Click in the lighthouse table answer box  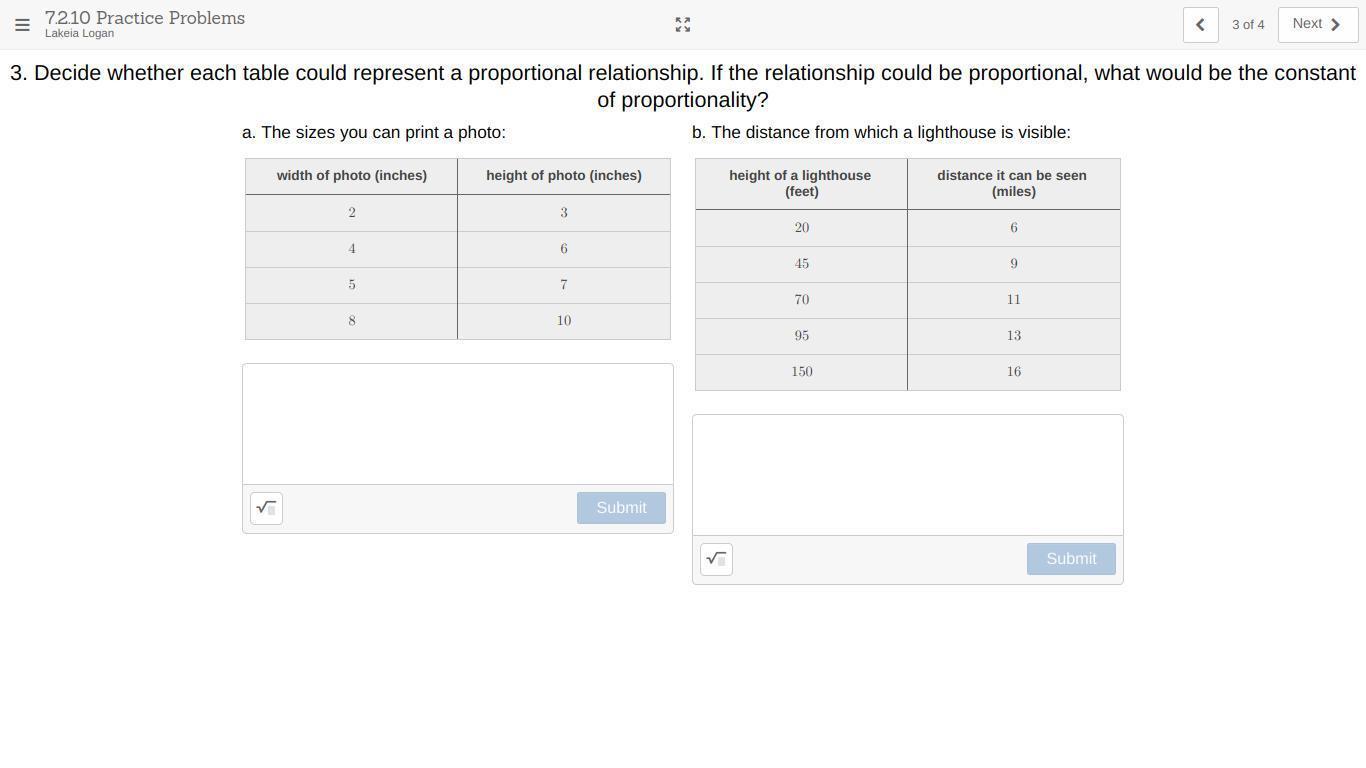pos(908,475)
